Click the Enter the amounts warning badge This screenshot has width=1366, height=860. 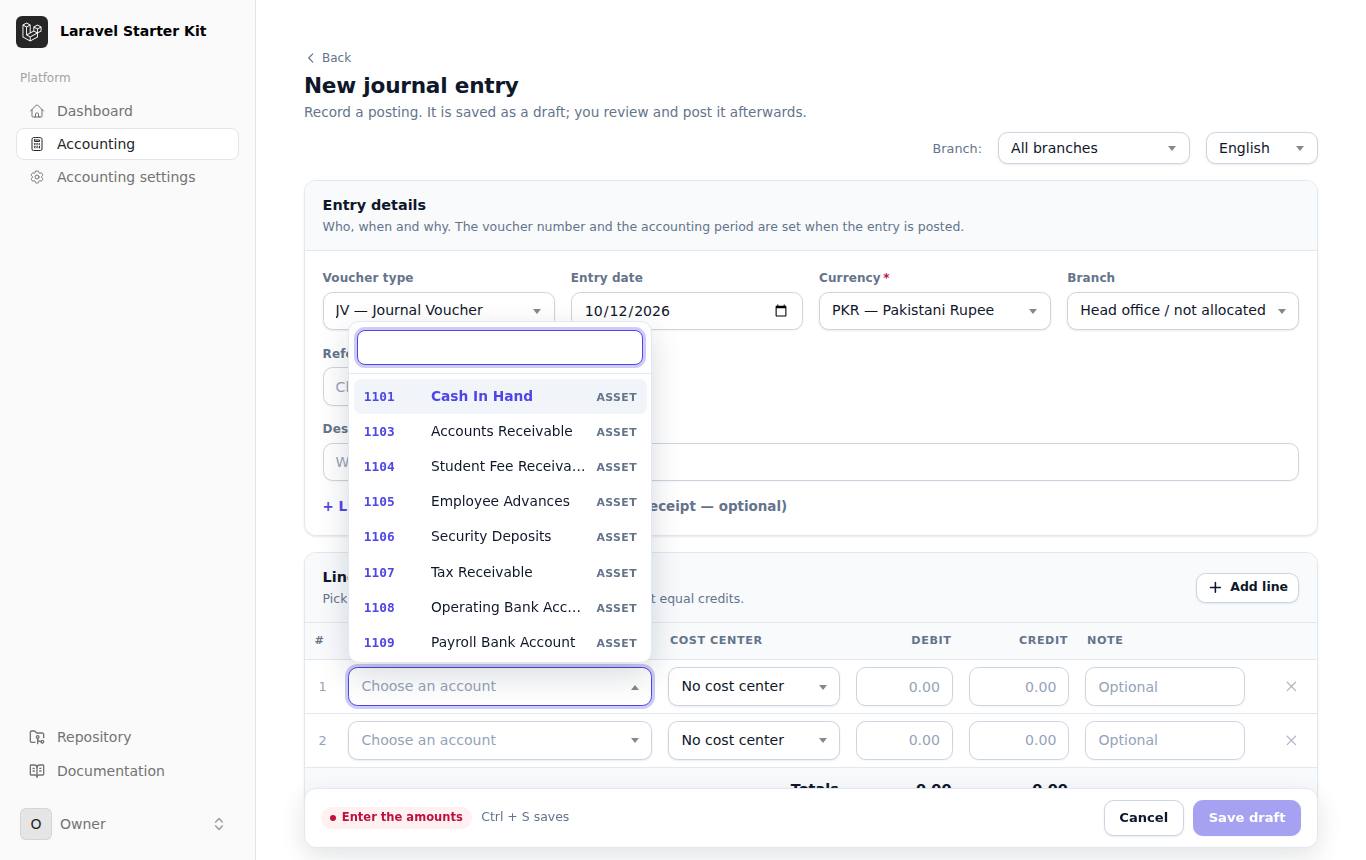pyautogui.click(x=396, y=817)
